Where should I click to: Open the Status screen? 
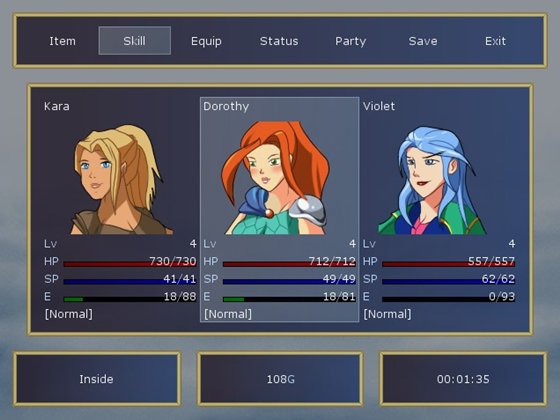click(x=279, y=41)
